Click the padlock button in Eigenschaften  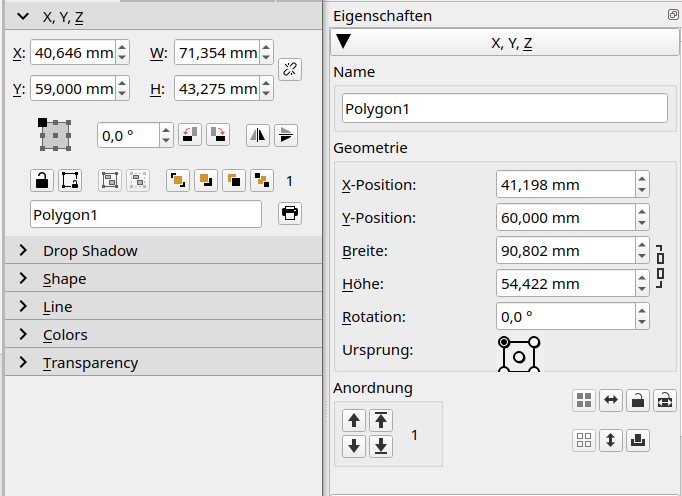(638, 401)
